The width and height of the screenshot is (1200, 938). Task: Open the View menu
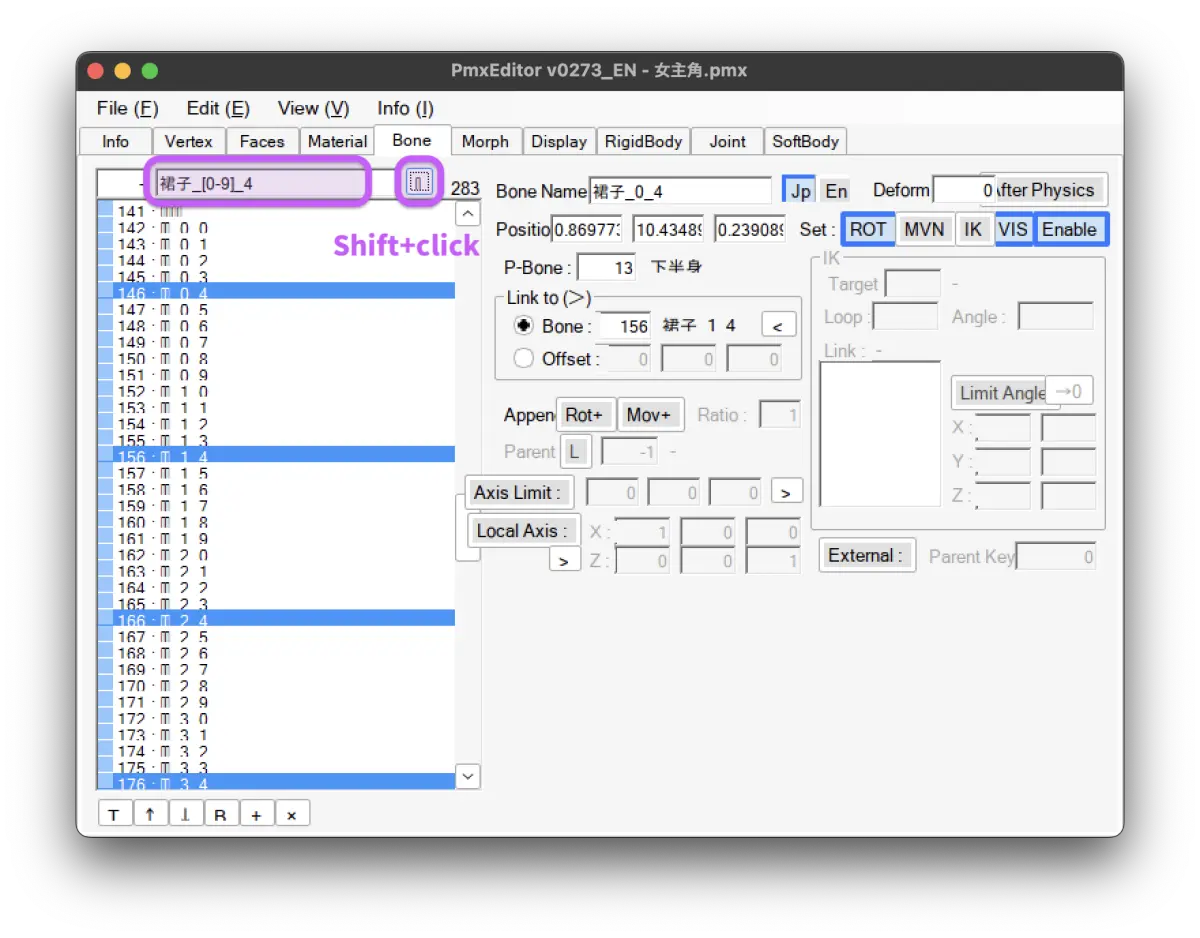coord(313,108)
